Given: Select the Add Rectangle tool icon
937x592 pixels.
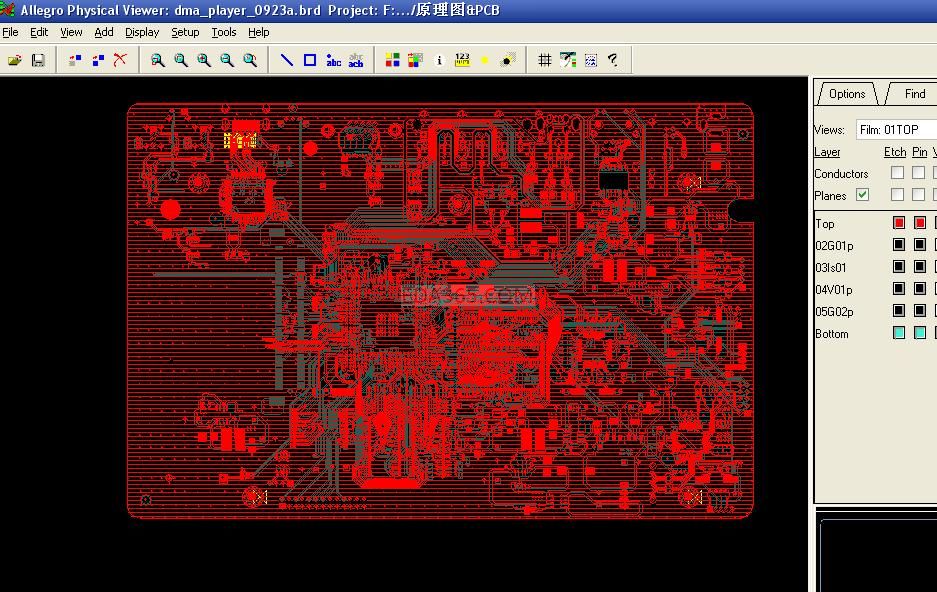Looking at the screenshot, I should click(x=310, y=60).
